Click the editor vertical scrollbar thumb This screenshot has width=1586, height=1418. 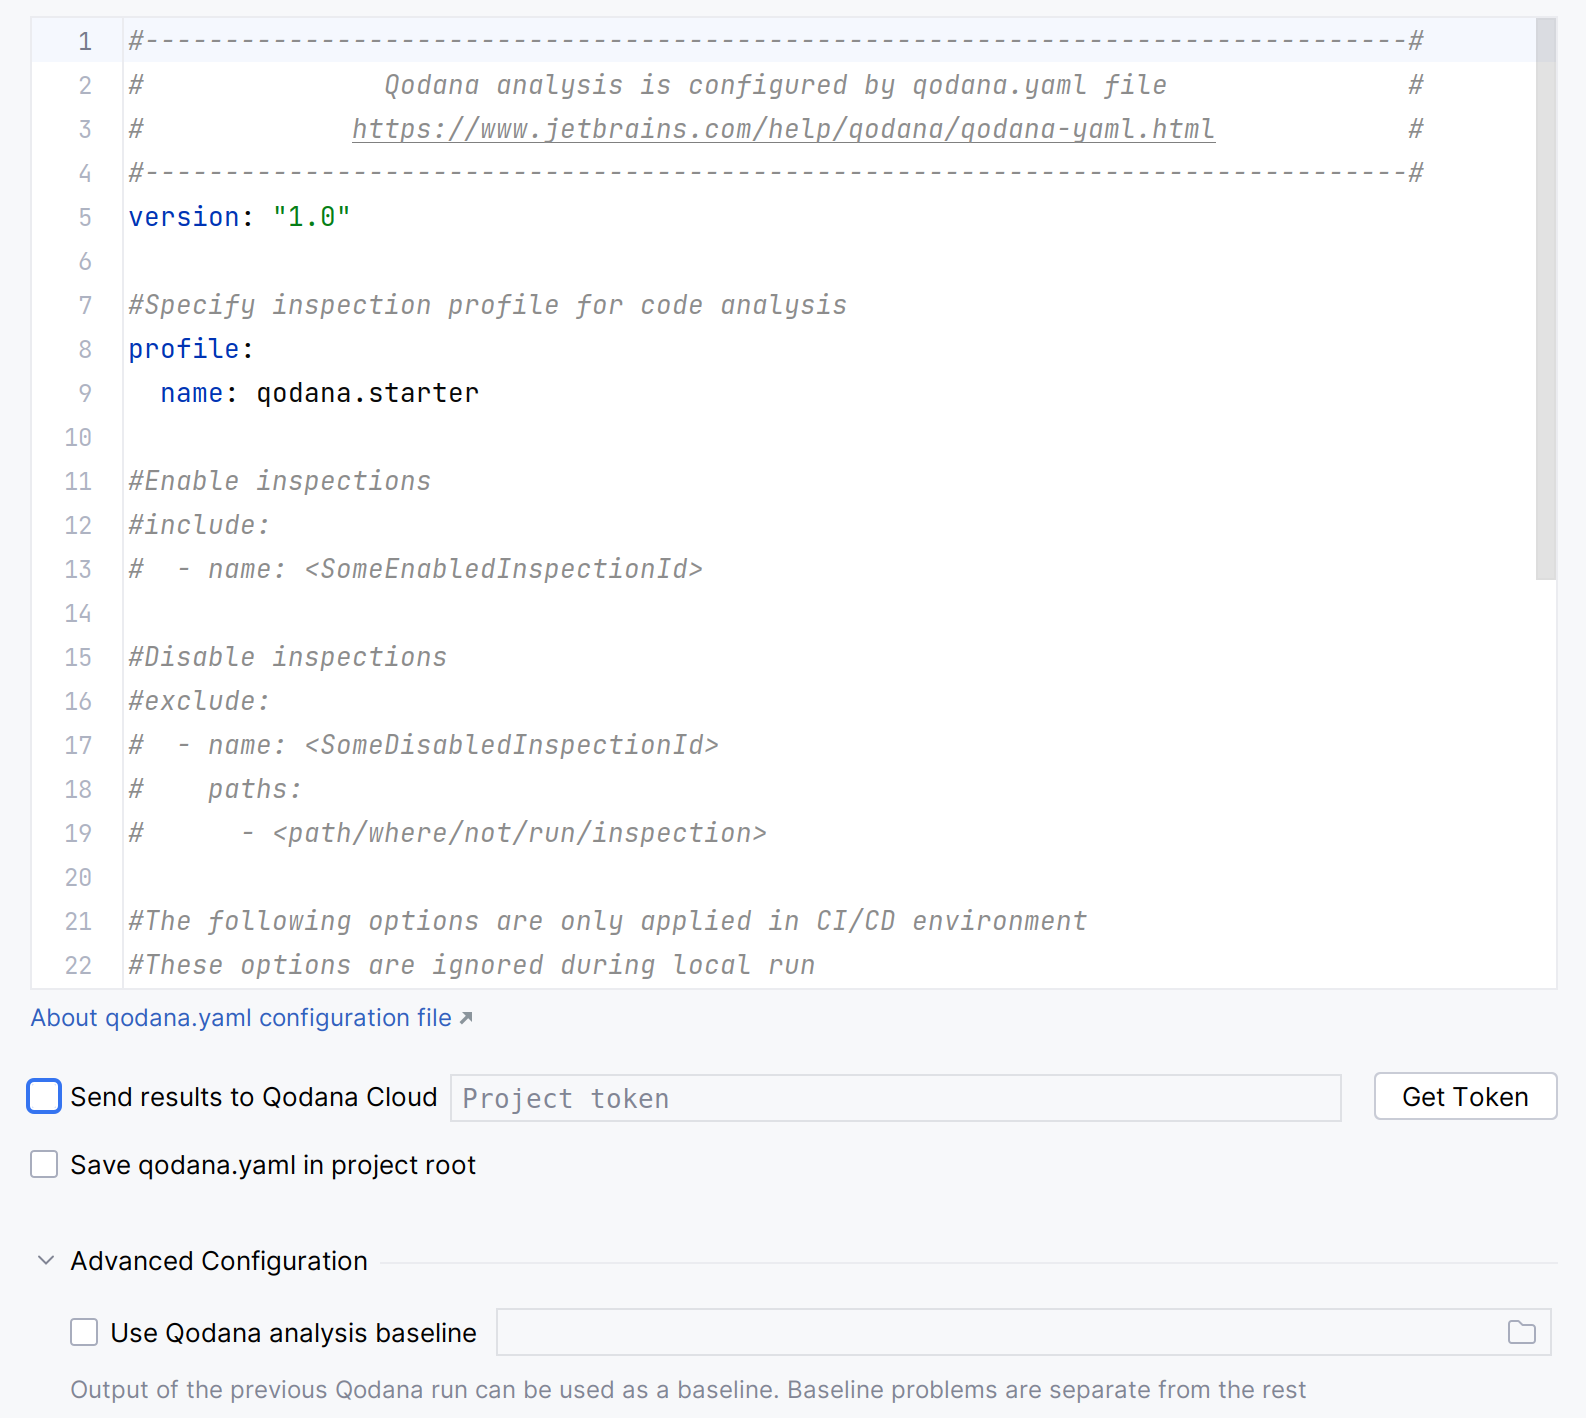1545,299
